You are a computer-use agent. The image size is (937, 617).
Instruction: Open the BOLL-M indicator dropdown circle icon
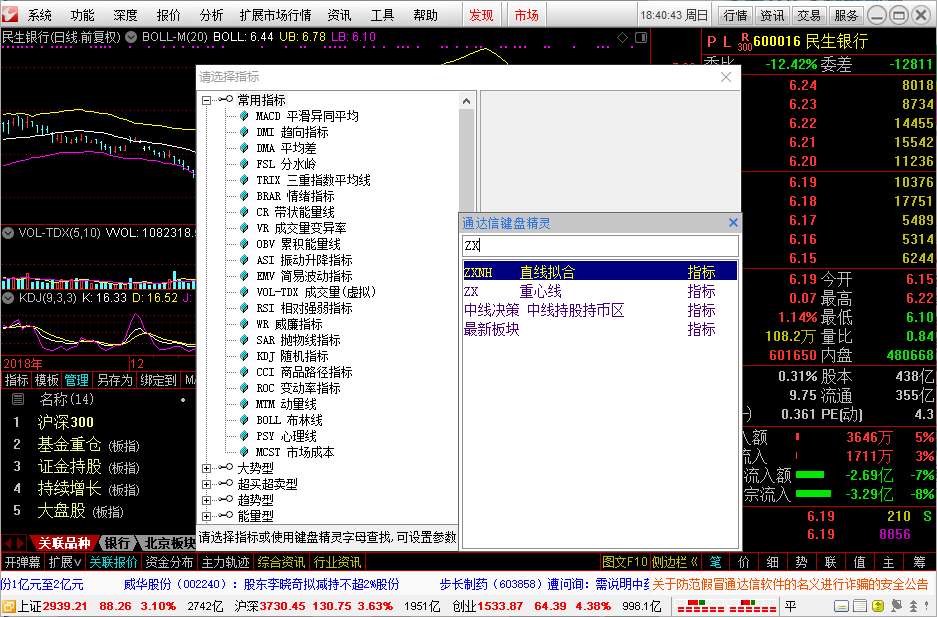coord(131,37)
